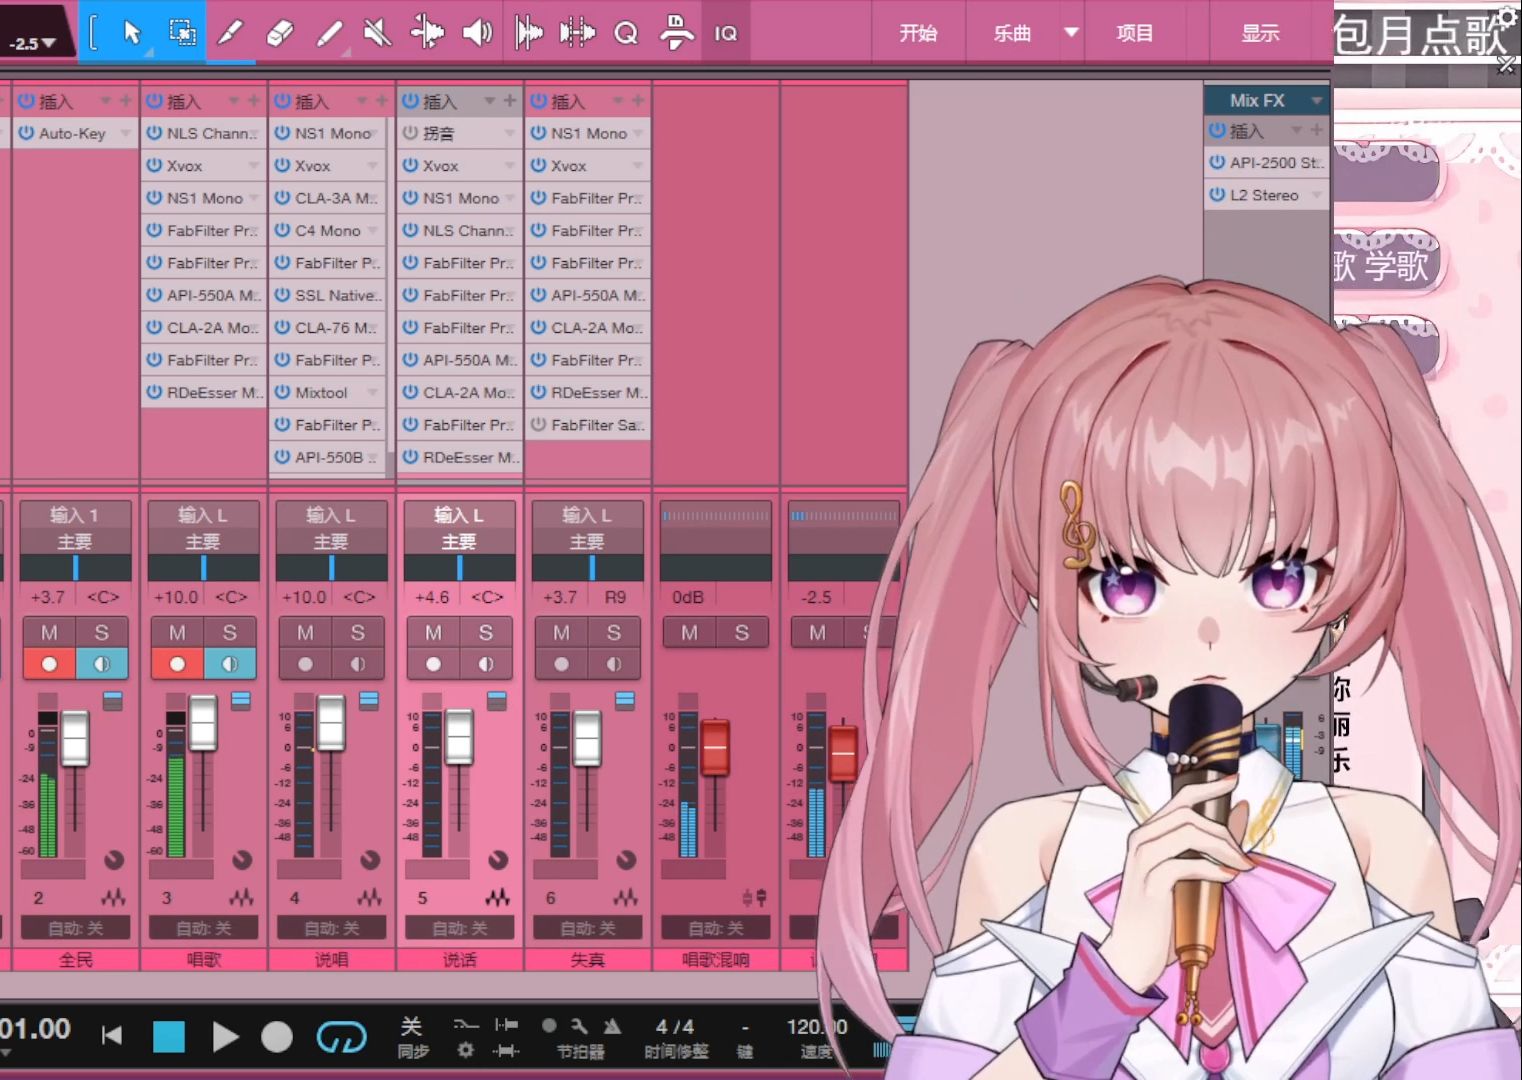Image resolution: width=1522 pixels, height=1080 pixels.
Task: Choose the Split (knife) tool
Action: point(230,33)
